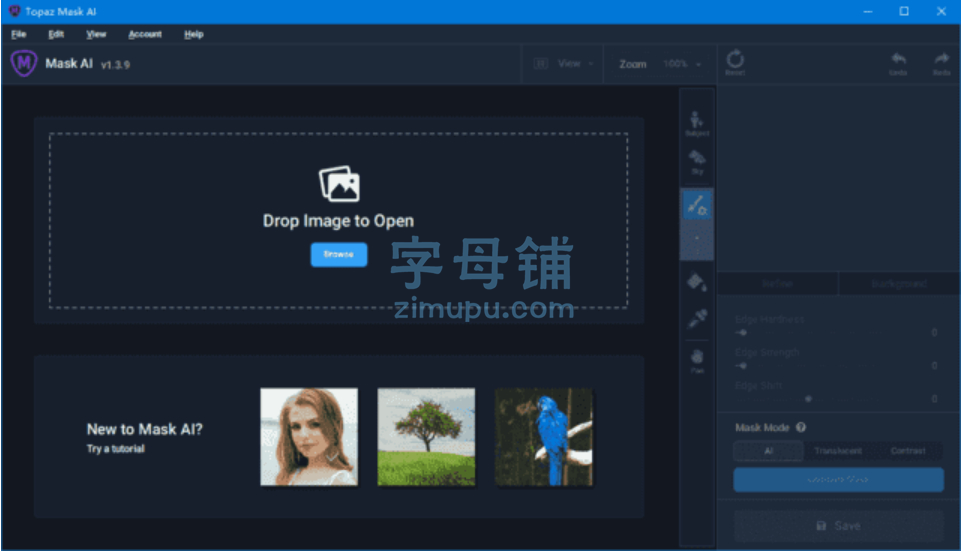Click the Try a tutorial link

pos(115,449)
